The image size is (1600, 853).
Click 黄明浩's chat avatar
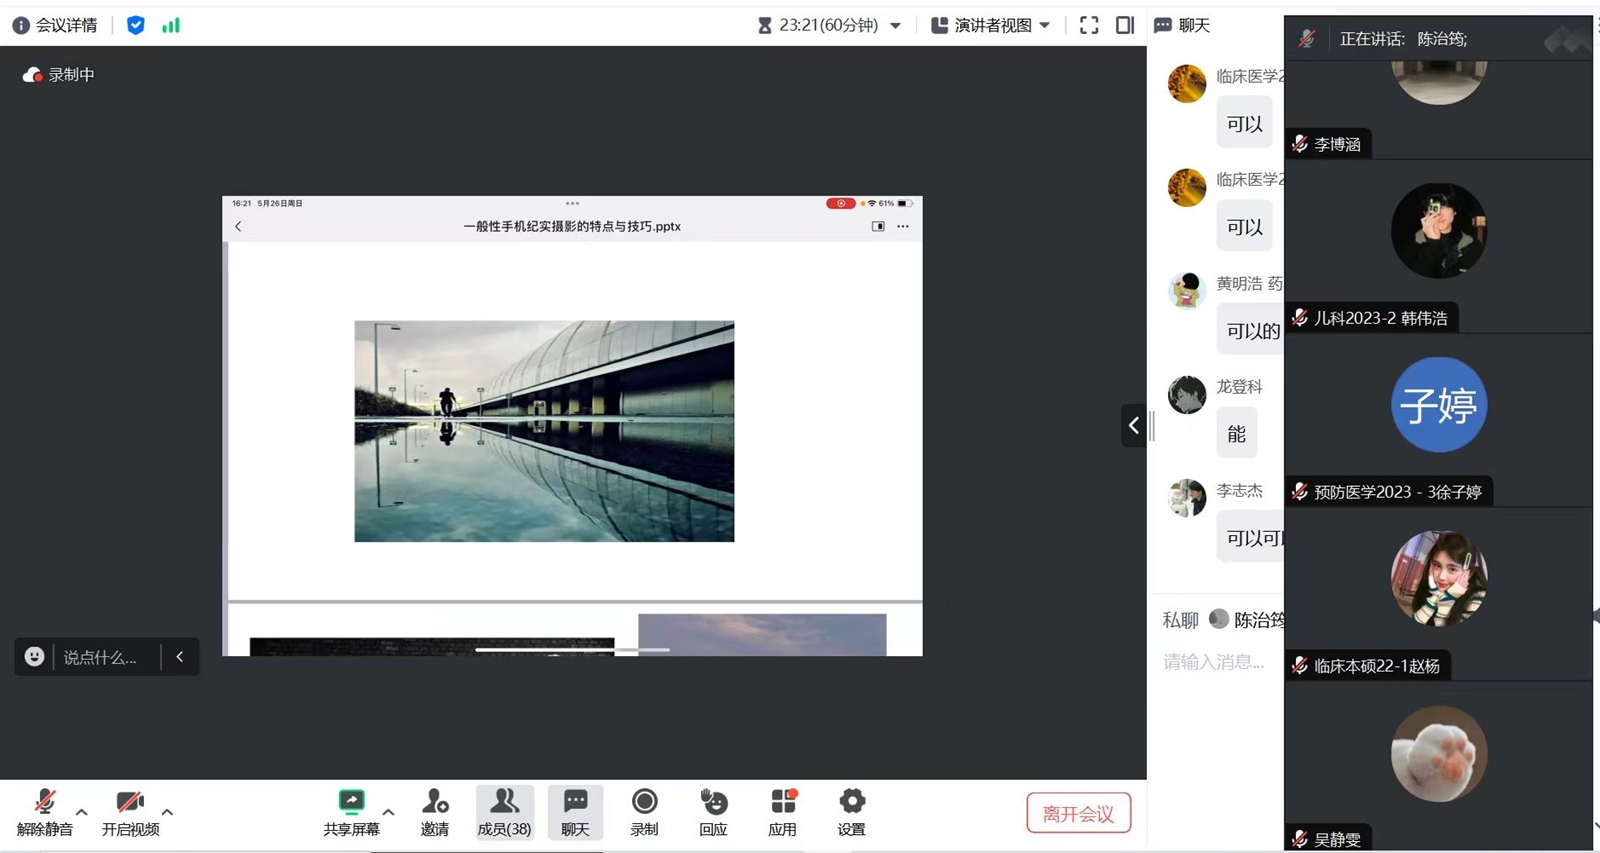coord(1187,290)
